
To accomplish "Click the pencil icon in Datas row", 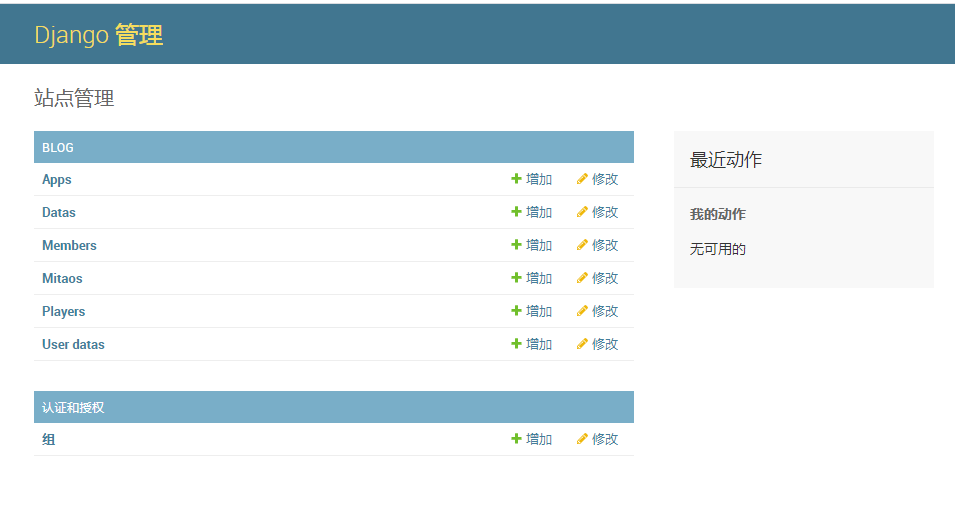I will pyautogui.click(x=582, y=211).
